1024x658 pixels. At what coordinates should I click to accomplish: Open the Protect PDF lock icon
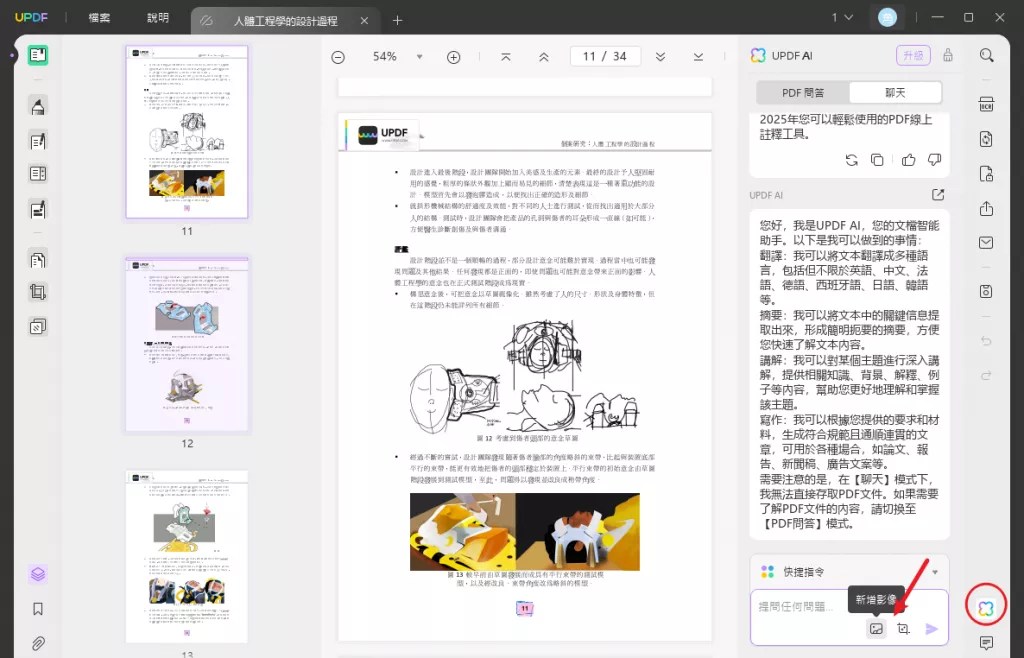986,174
